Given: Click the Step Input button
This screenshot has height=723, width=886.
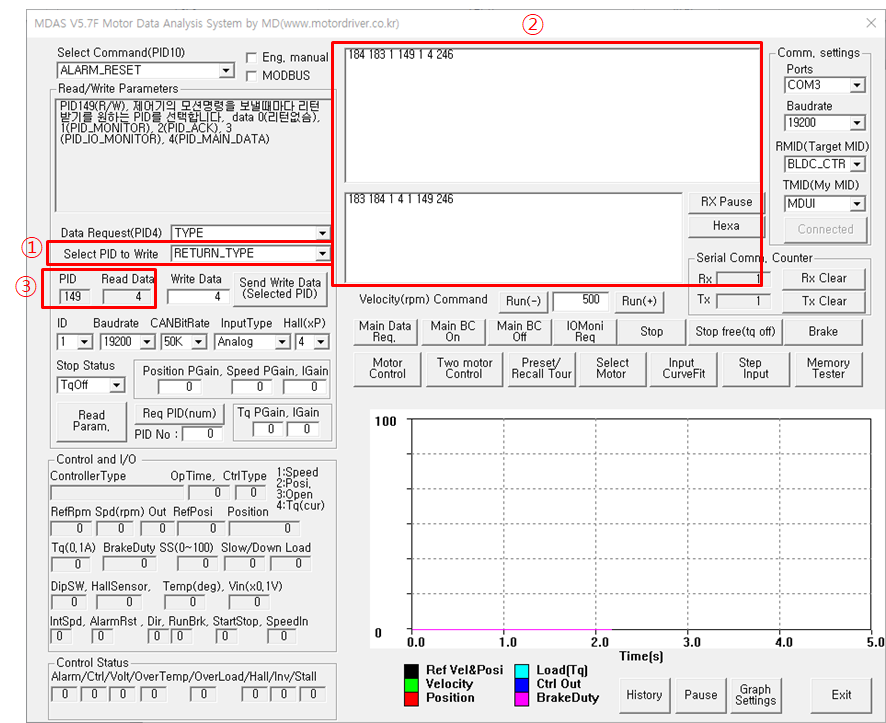Looking at the screenshot, I should tap(755, 369).
